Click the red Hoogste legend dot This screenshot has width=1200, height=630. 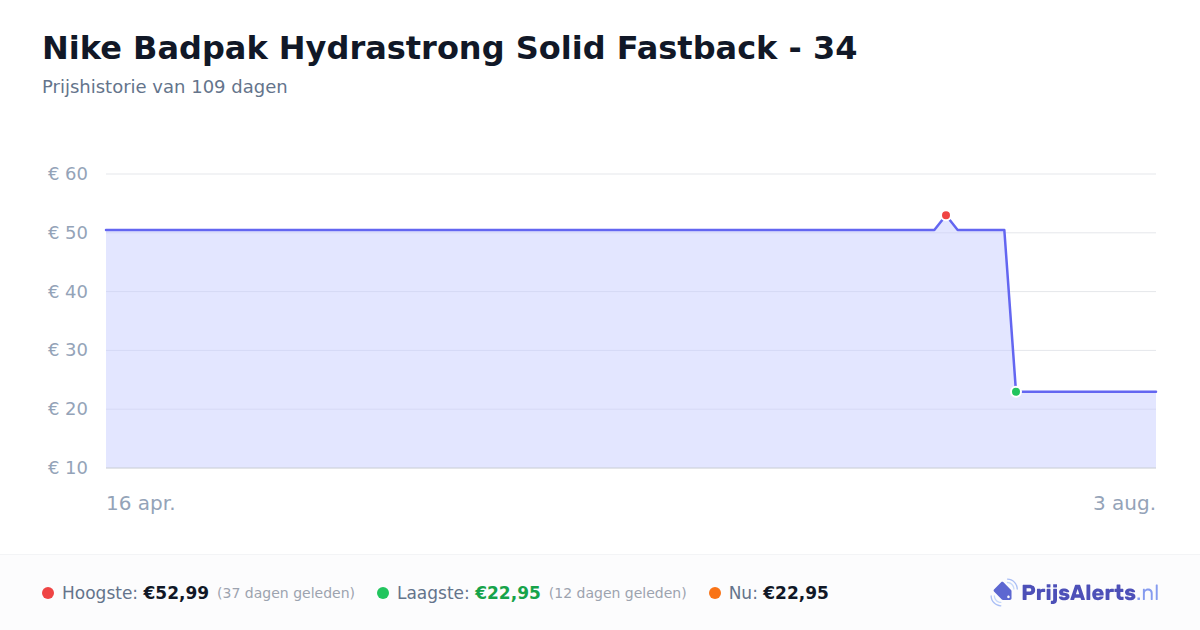[x=48, y=593]
